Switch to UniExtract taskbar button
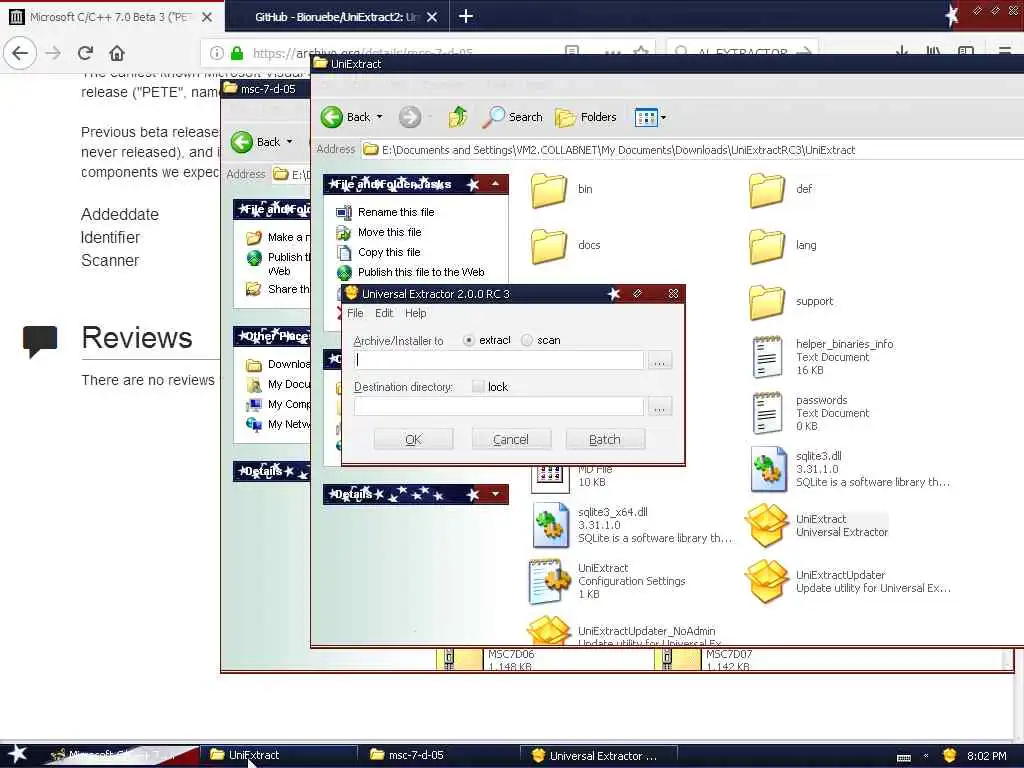This screenshot has height=768, width=1024. pos(280,756)
